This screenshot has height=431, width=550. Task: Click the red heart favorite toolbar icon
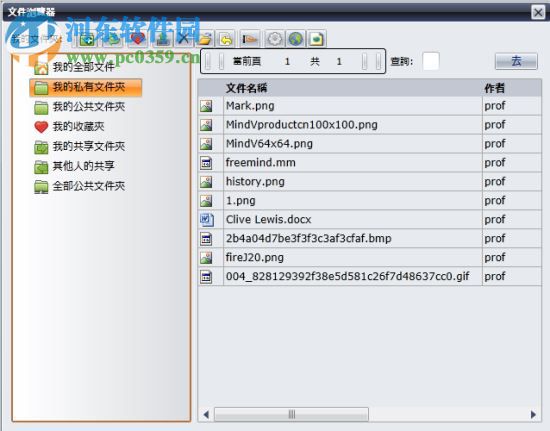click(138, 39)
